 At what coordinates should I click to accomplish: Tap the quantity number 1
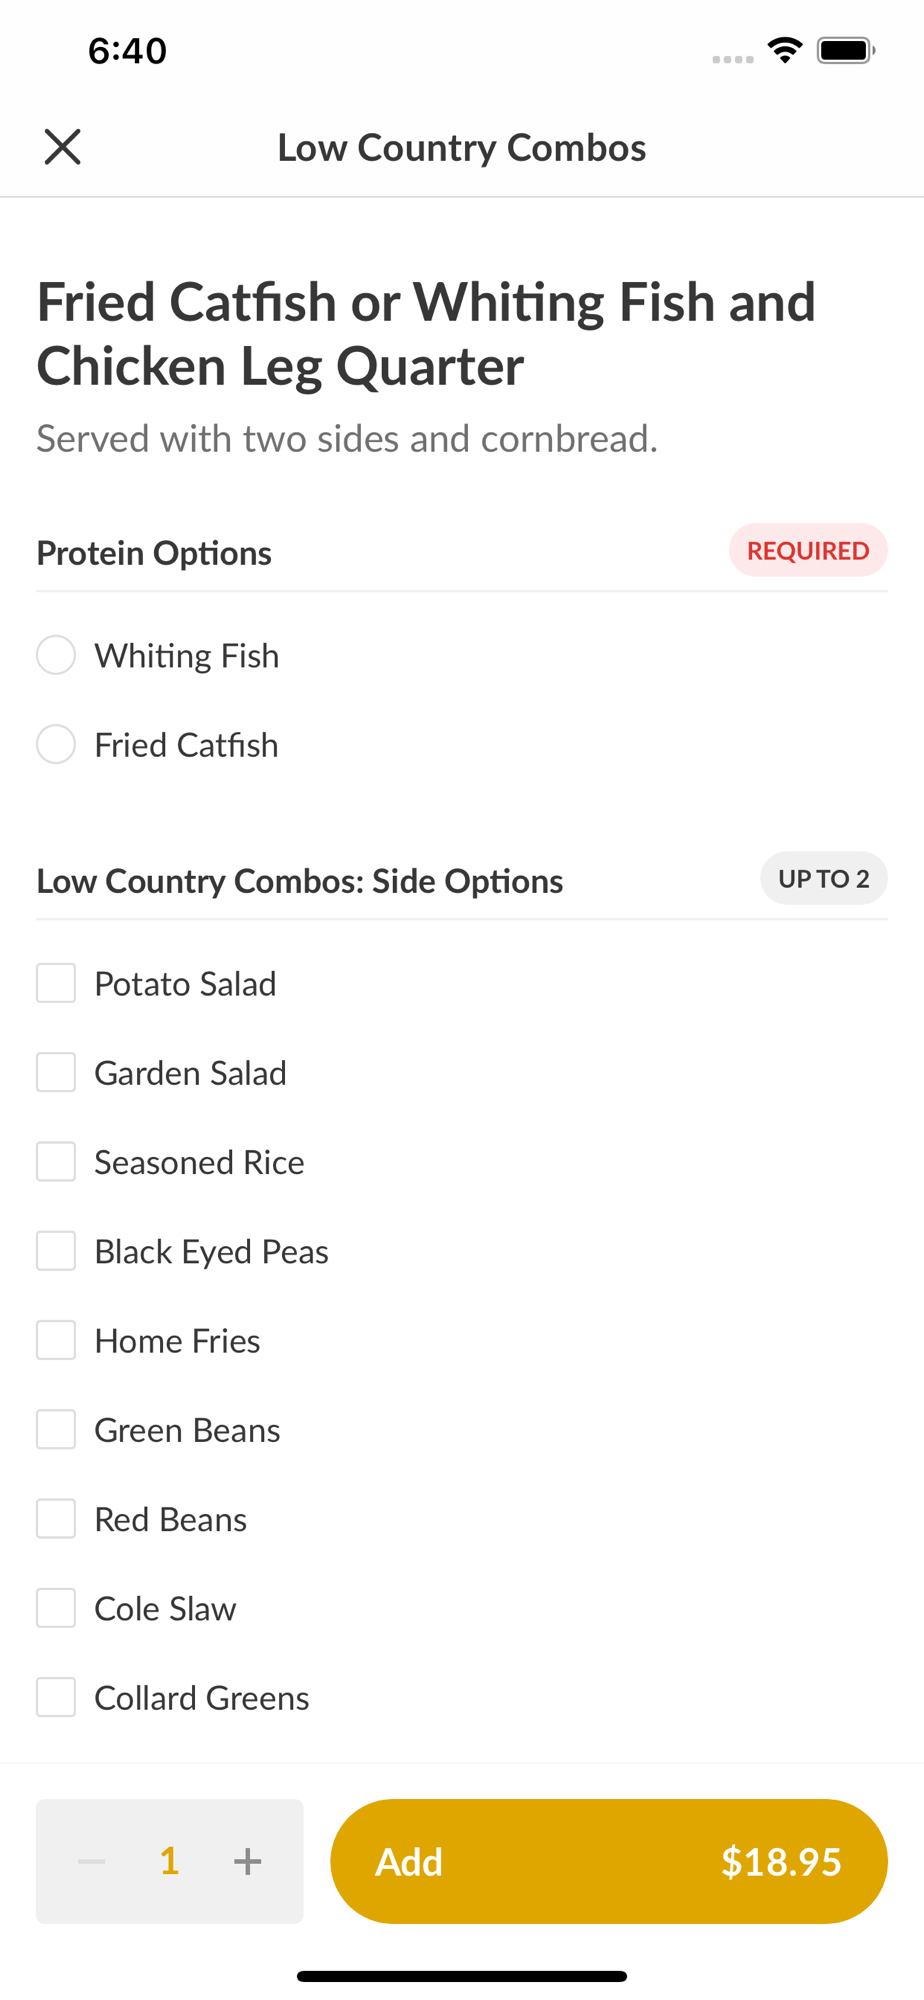170,1861
